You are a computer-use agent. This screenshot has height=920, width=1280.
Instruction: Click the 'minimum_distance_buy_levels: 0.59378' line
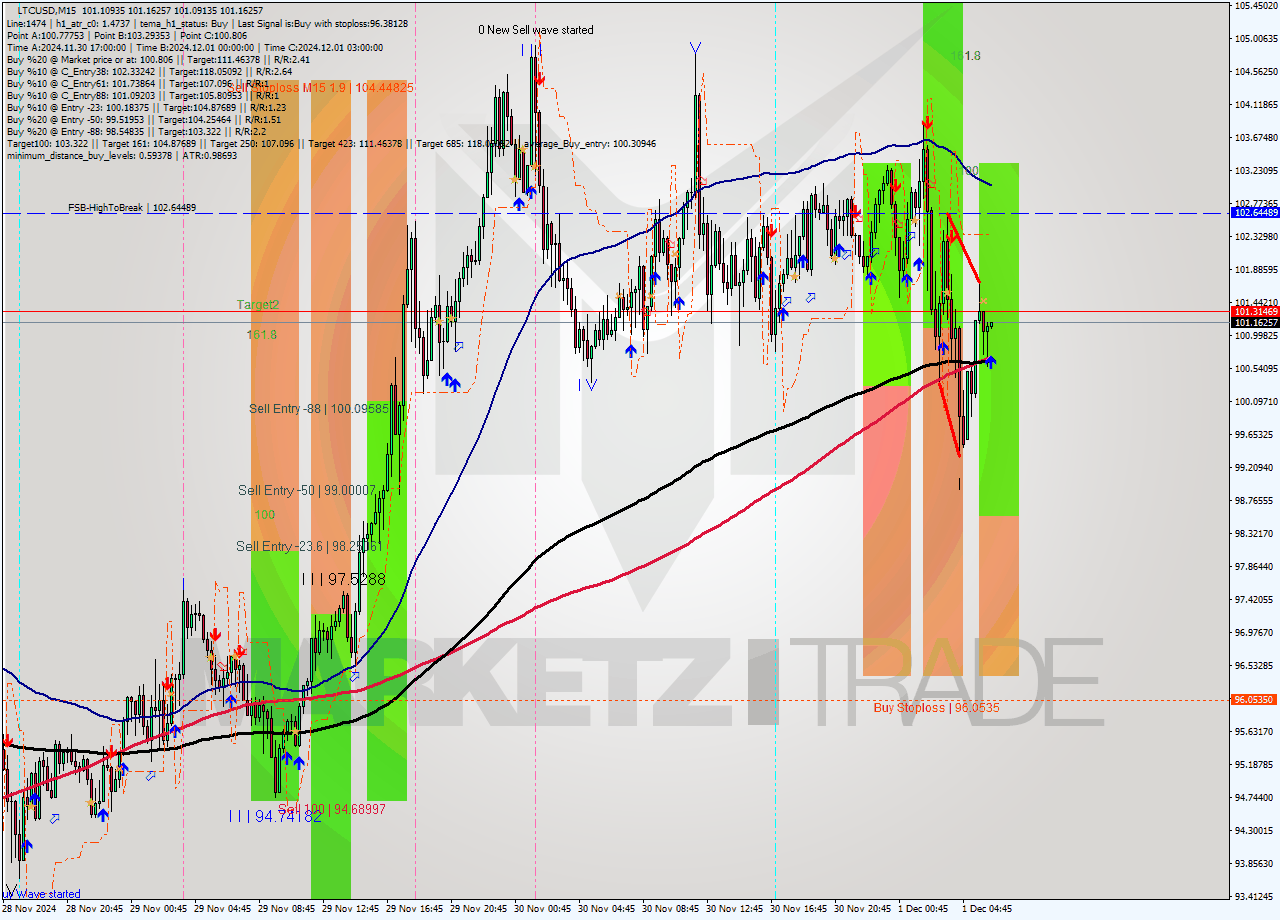(122, 155)
